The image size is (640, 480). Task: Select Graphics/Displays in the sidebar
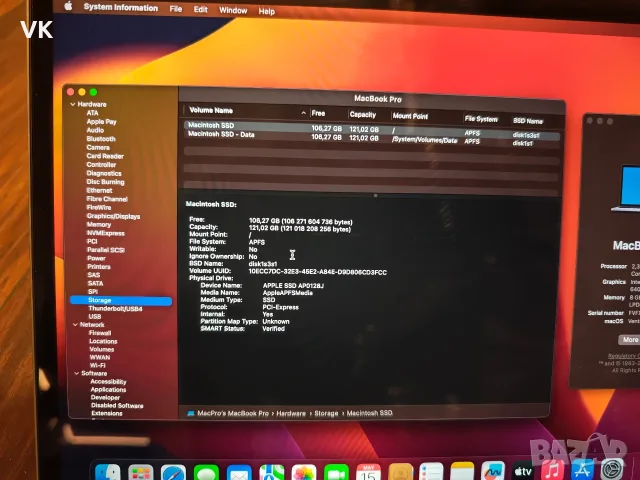click(113, 216)
